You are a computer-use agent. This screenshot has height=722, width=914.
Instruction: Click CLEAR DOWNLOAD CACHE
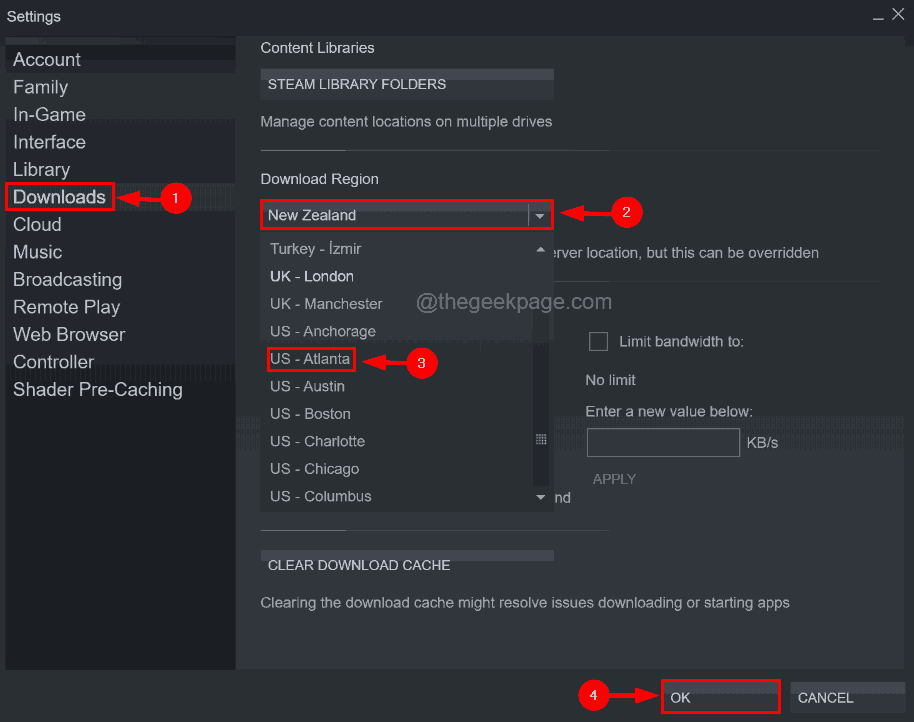click(x=407, y=565)
